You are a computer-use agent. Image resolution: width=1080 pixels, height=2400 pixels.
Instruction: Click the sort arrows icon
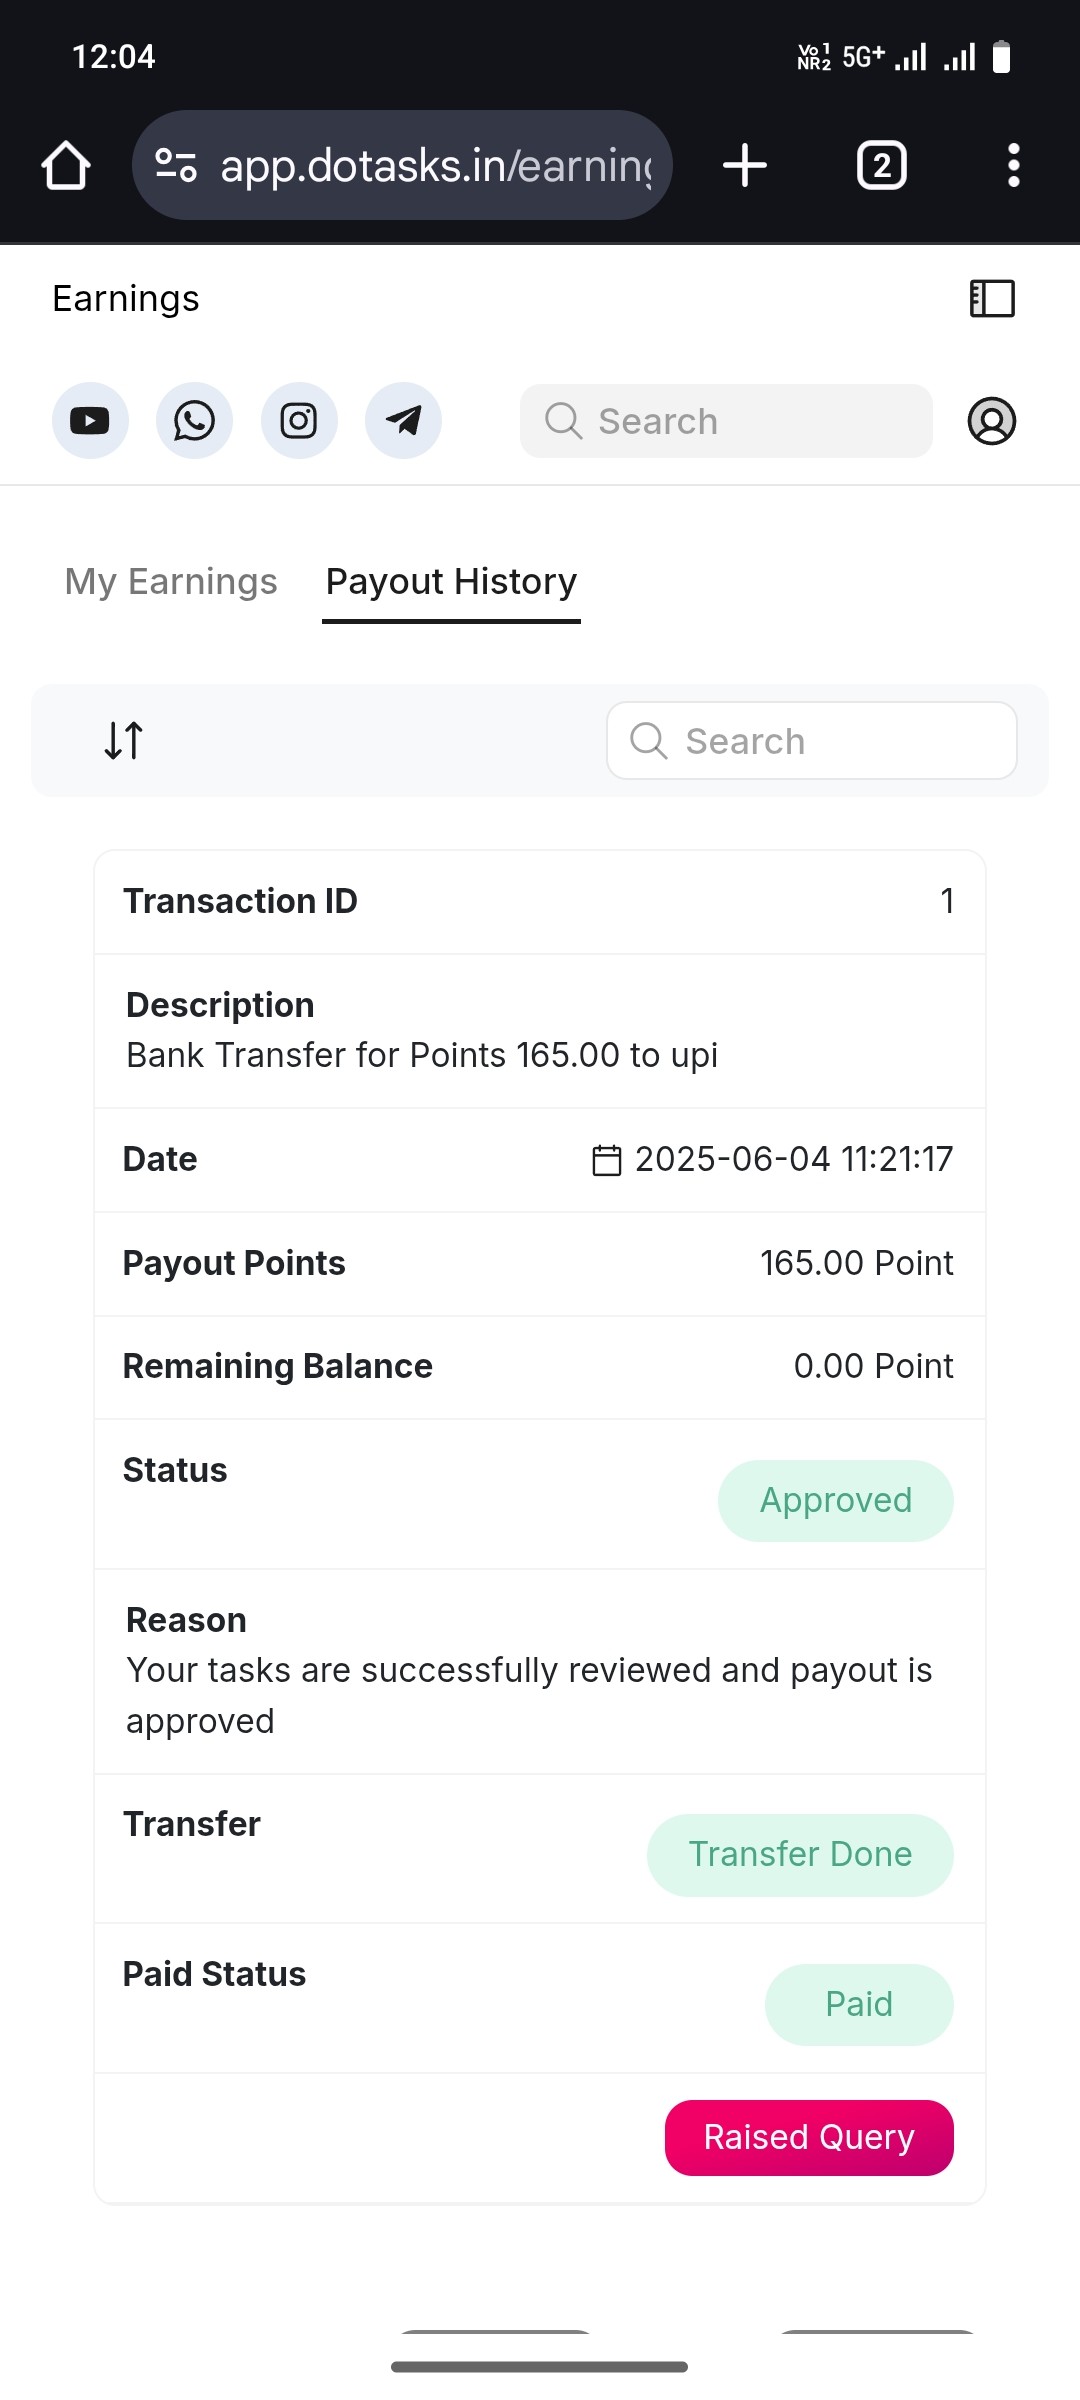[x=124, y=741]
